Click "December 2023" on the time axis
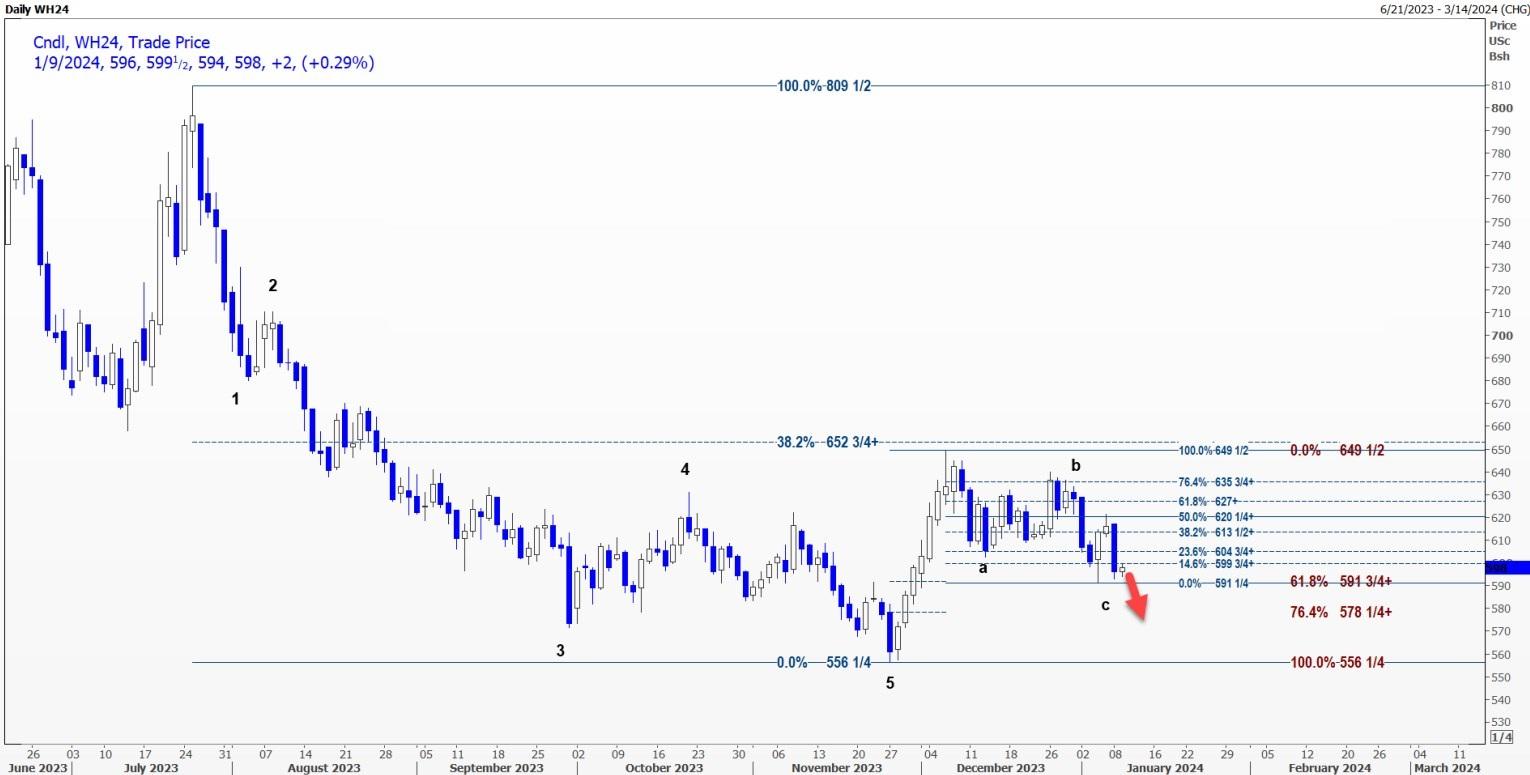Screen dimensions: 1530x775 coord(1001,768)
